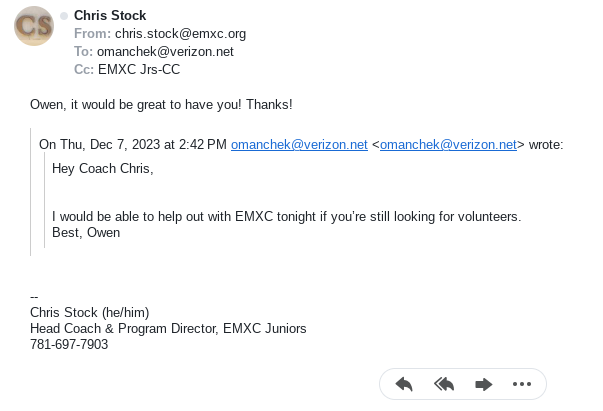Open the three-dot more actions menu
Viewport: 603px width, 411px height.
coord(521,384)
